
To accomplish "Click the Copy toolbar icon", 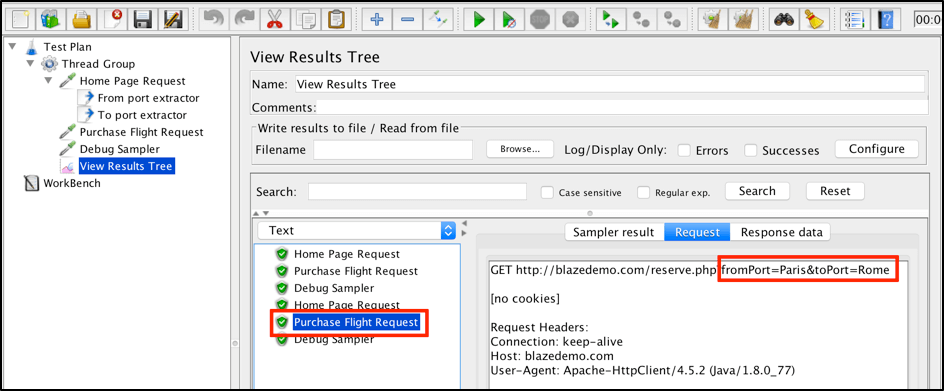I will (305, 19).
